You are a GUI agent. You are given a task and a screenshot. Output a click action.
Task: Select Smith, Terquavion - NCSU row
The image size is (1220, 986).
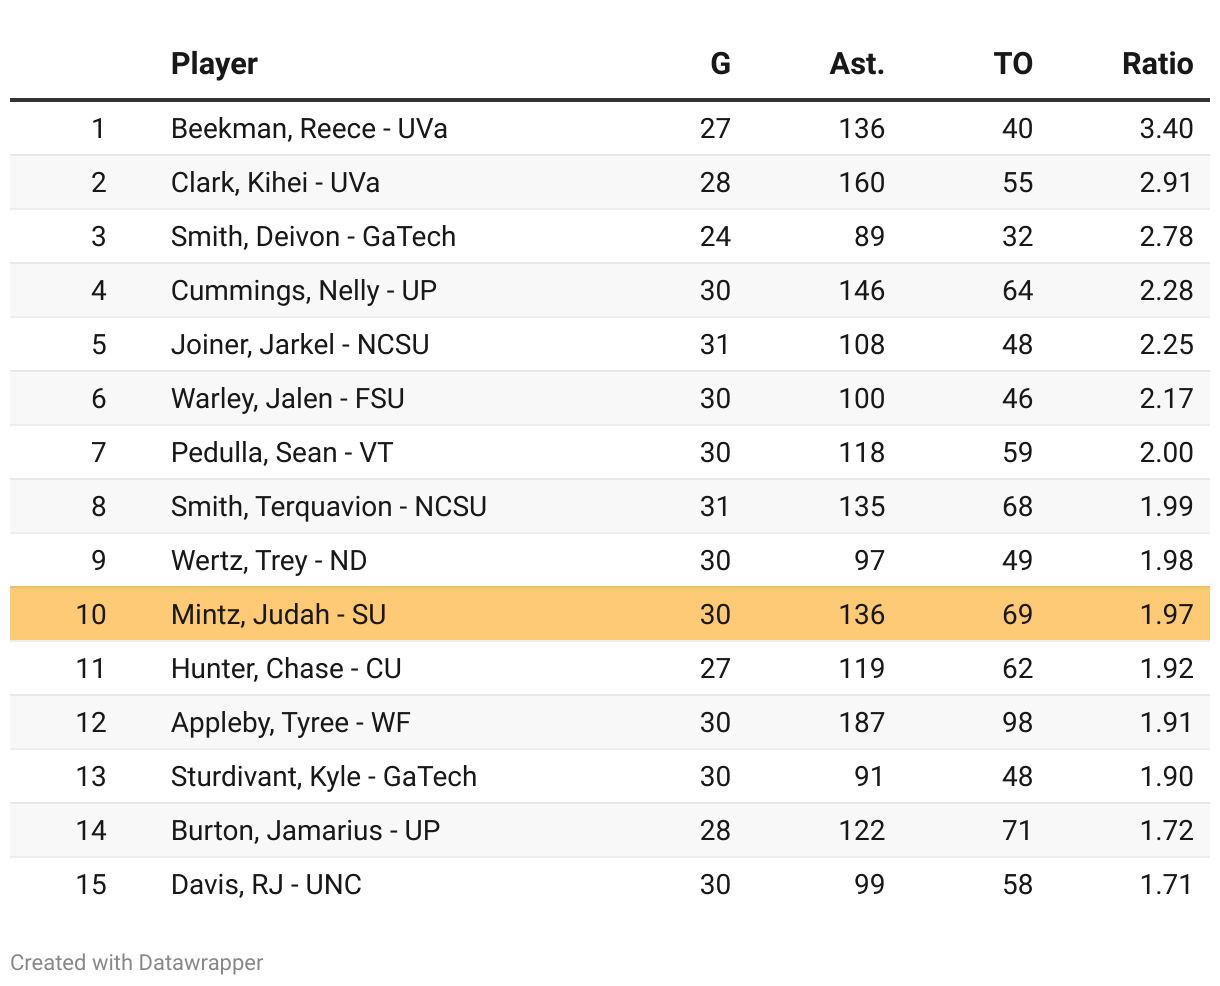tap(328, 507)
